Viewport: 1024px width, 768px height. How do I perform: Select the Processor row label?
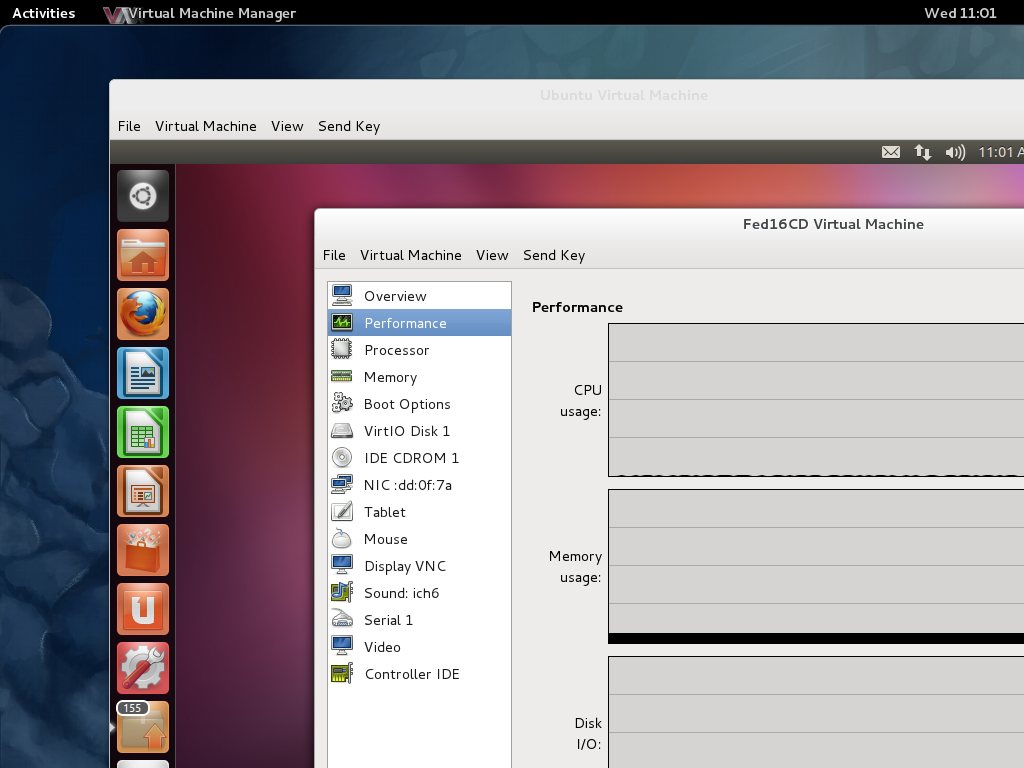[396, 350]
